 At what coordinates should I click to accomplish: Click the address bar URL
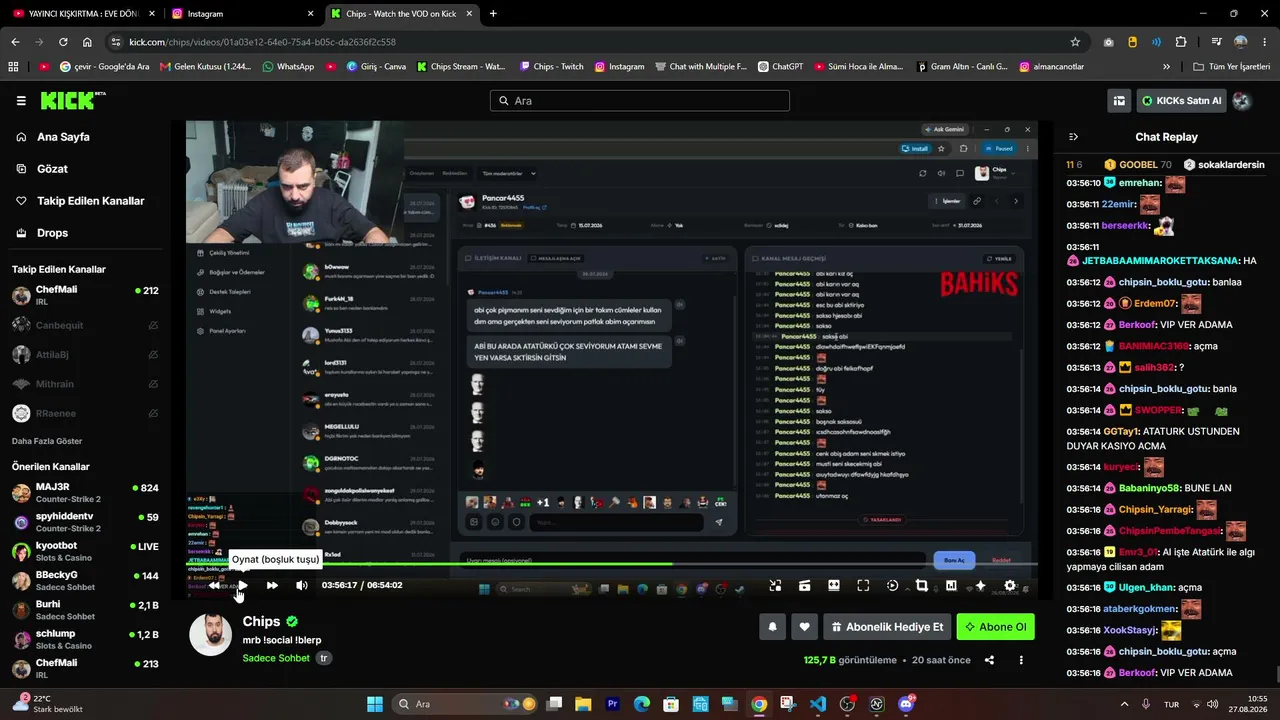click(262, 42)
